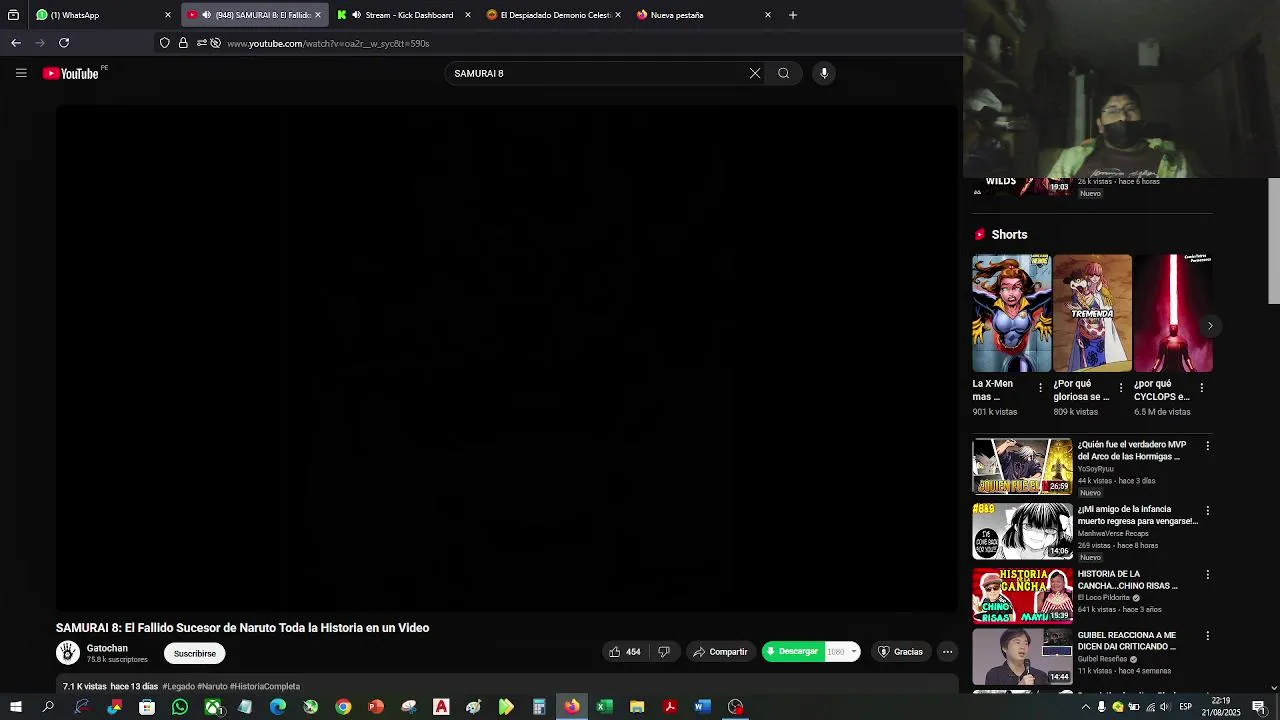Open the Gatochan channel name link
1280x720 pixels.
click(107, 648)
